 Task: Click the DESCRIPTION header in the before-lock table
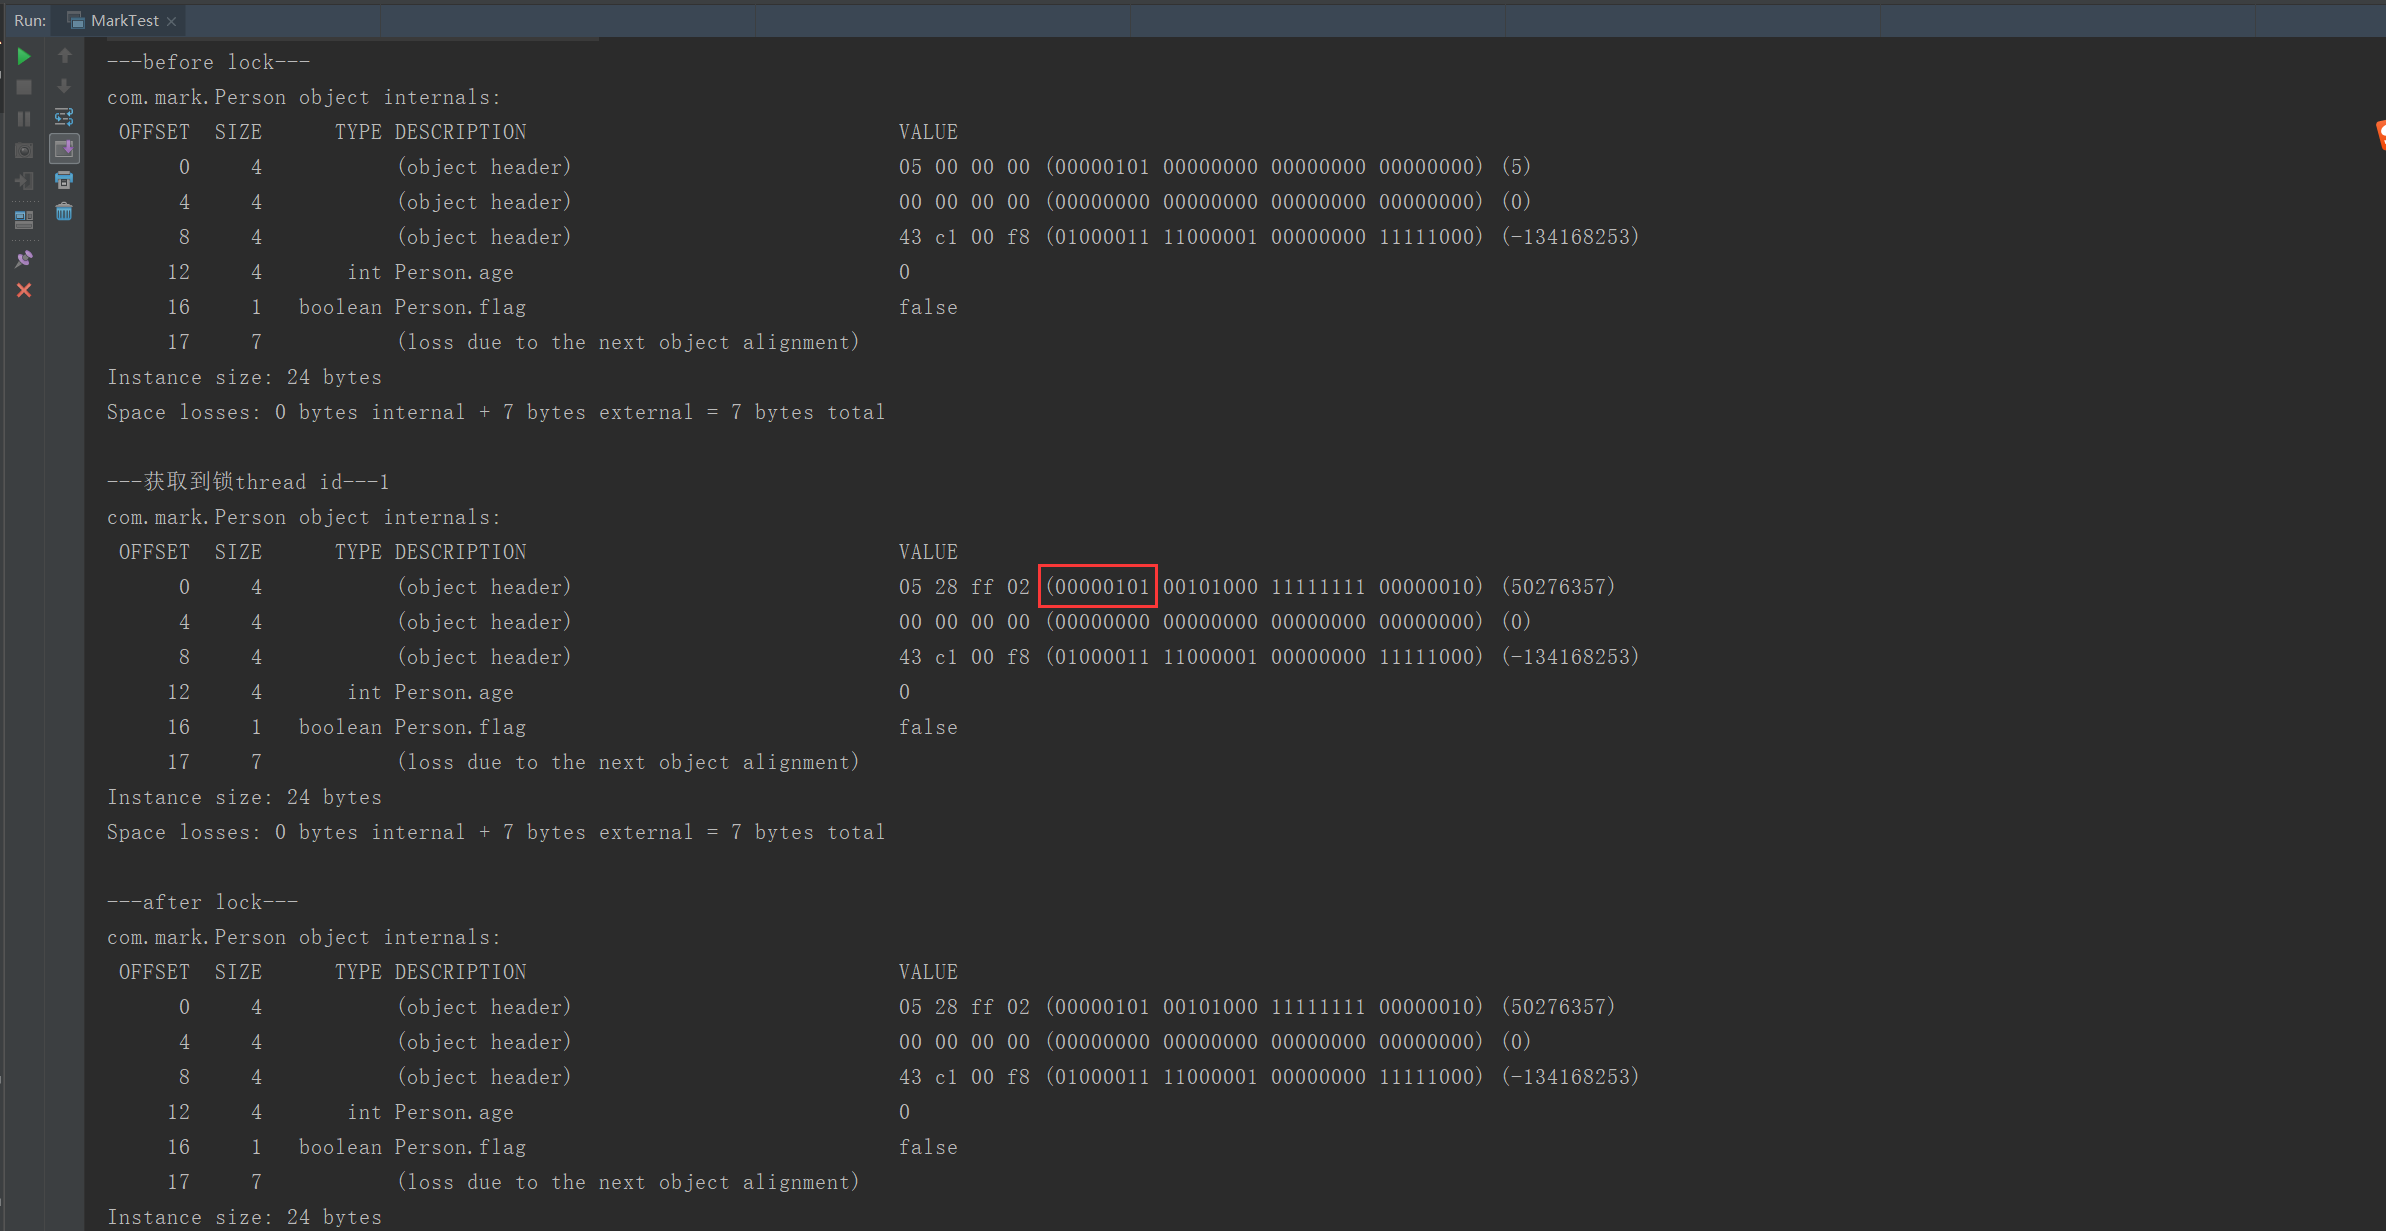[460, 132]
